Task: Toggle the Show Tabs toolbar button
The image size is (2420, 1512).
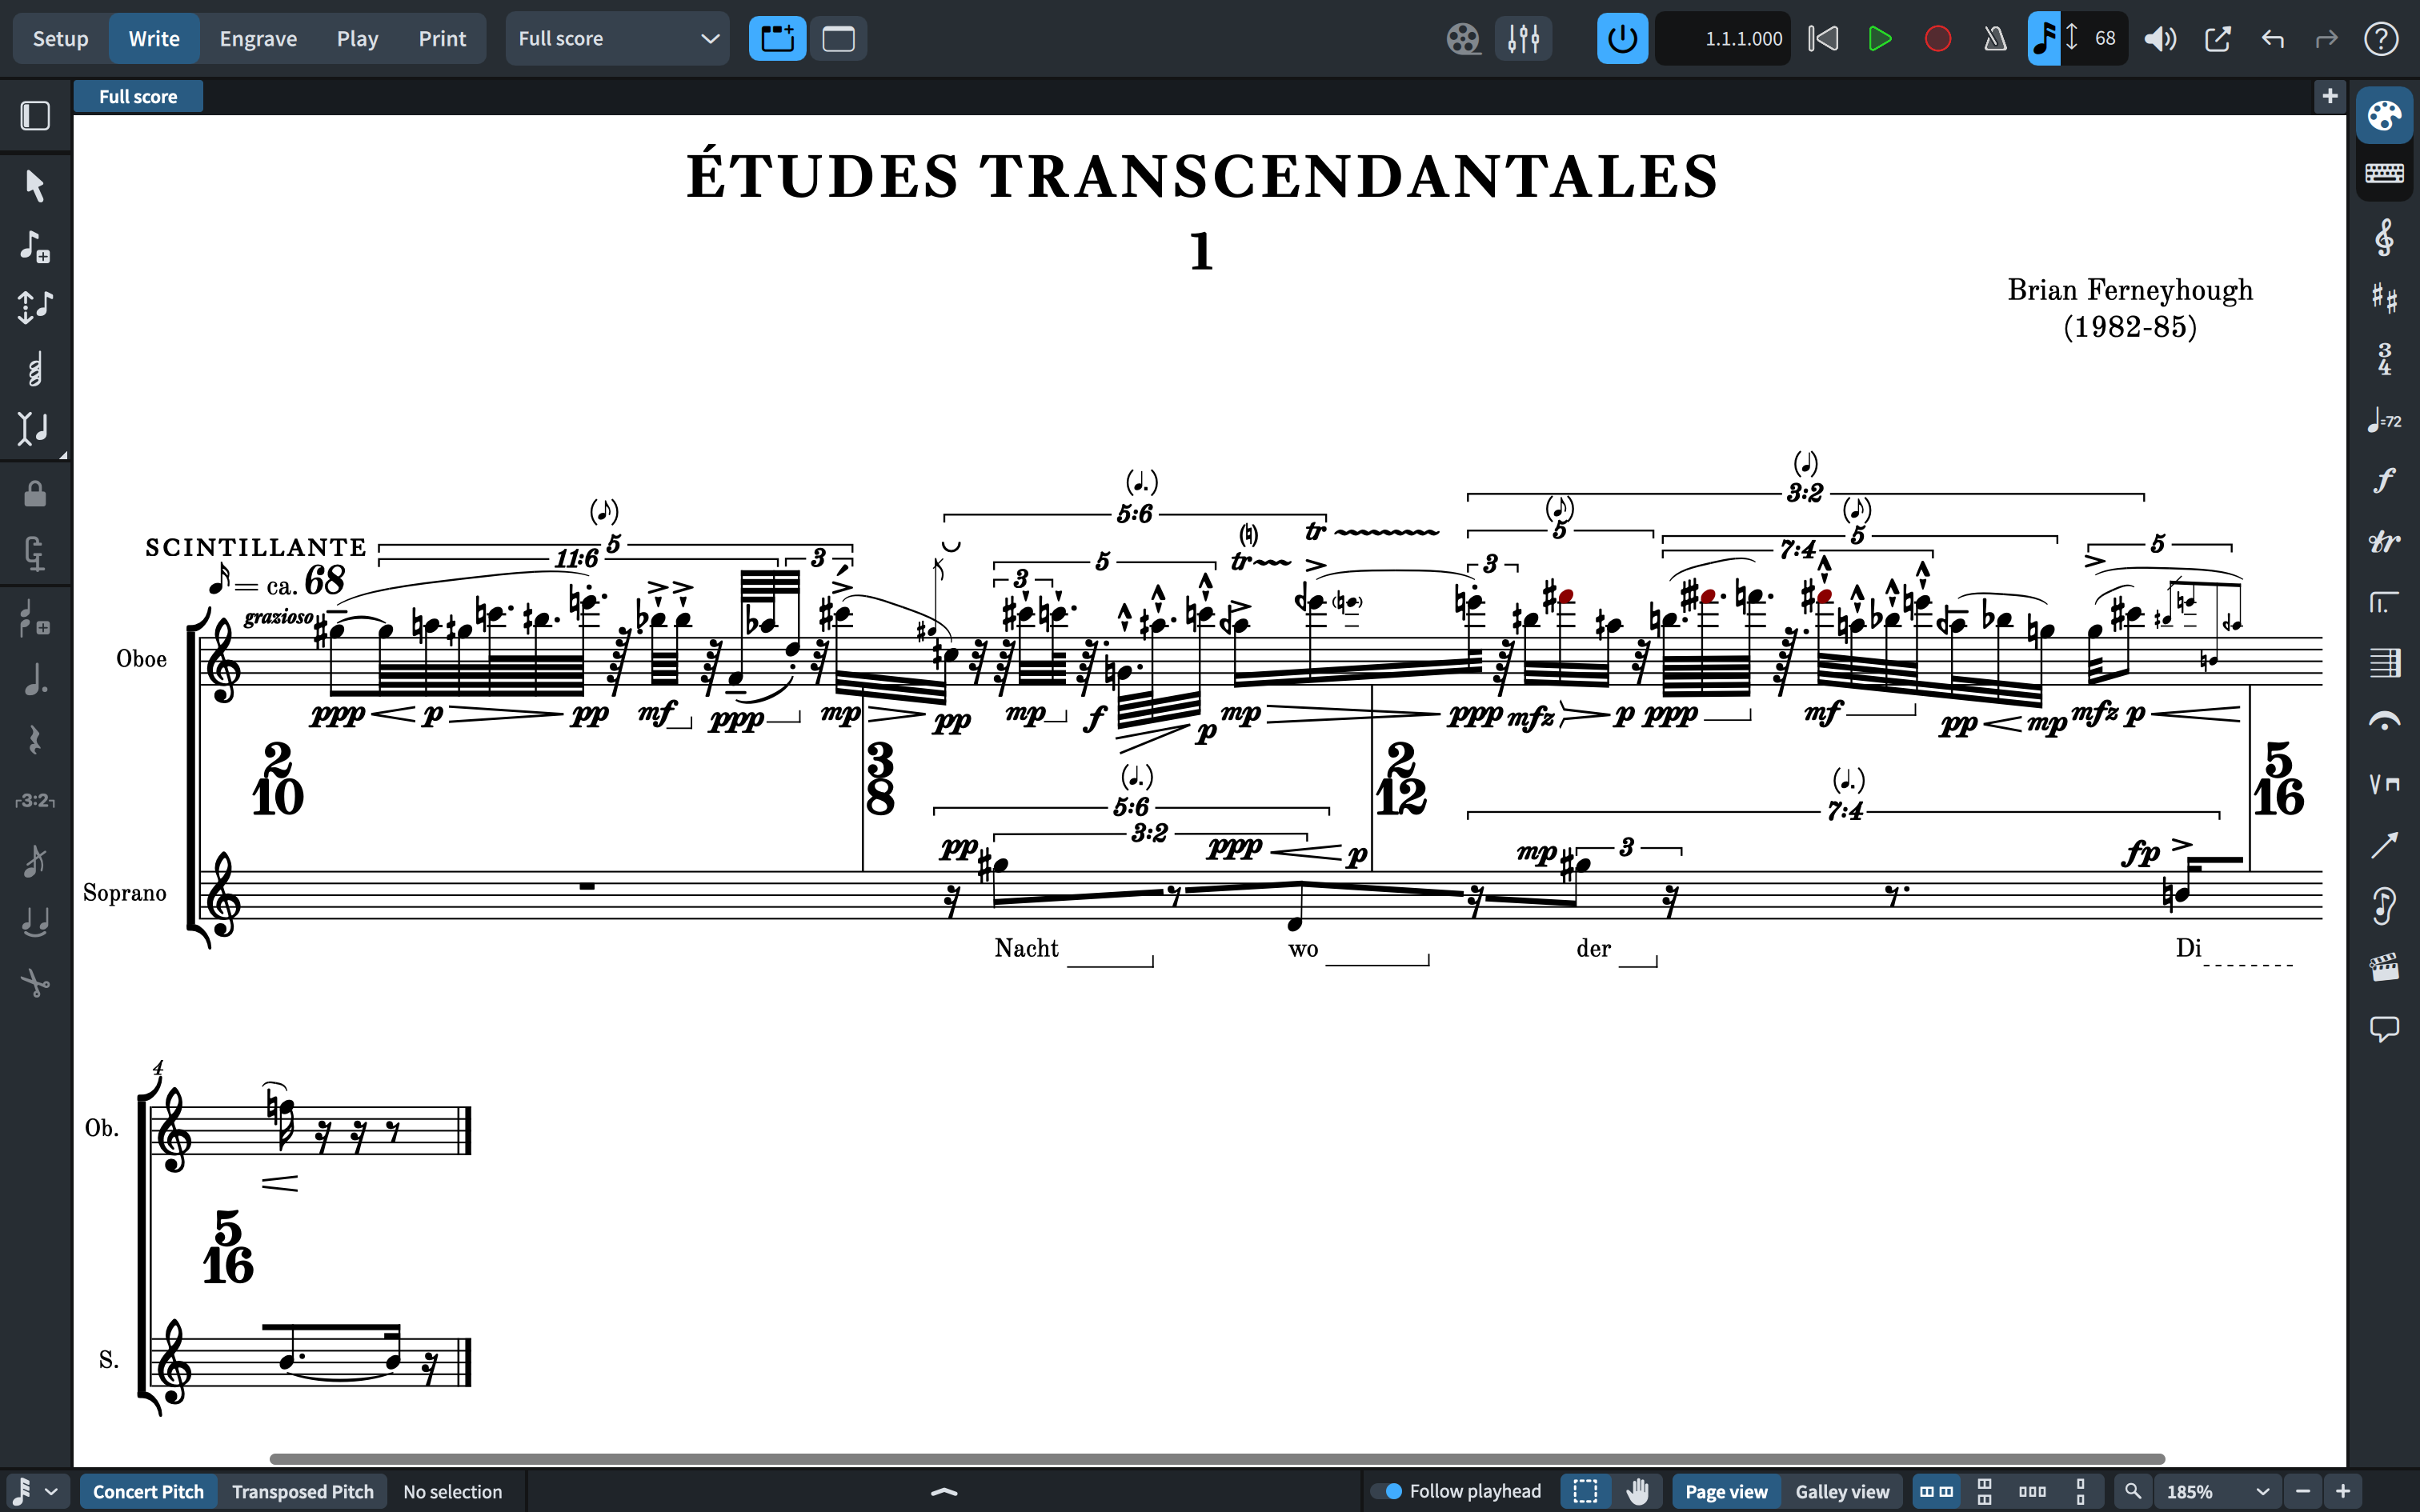Action: 777,39
